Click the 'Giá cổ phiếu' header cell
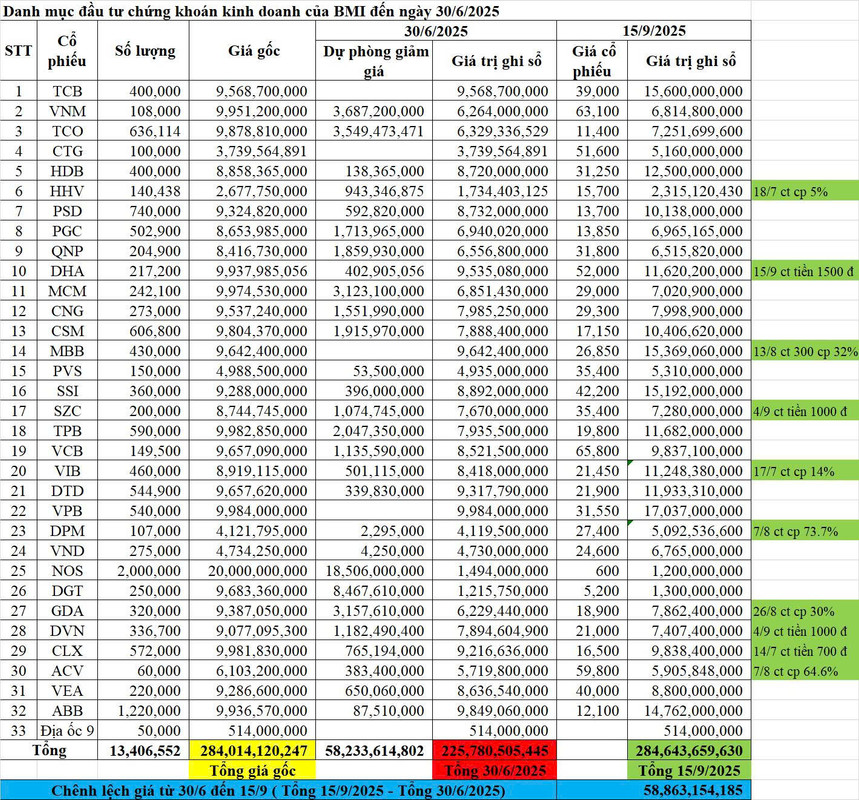The width and height of the screenshot is (859, 800). pos(592,61)
